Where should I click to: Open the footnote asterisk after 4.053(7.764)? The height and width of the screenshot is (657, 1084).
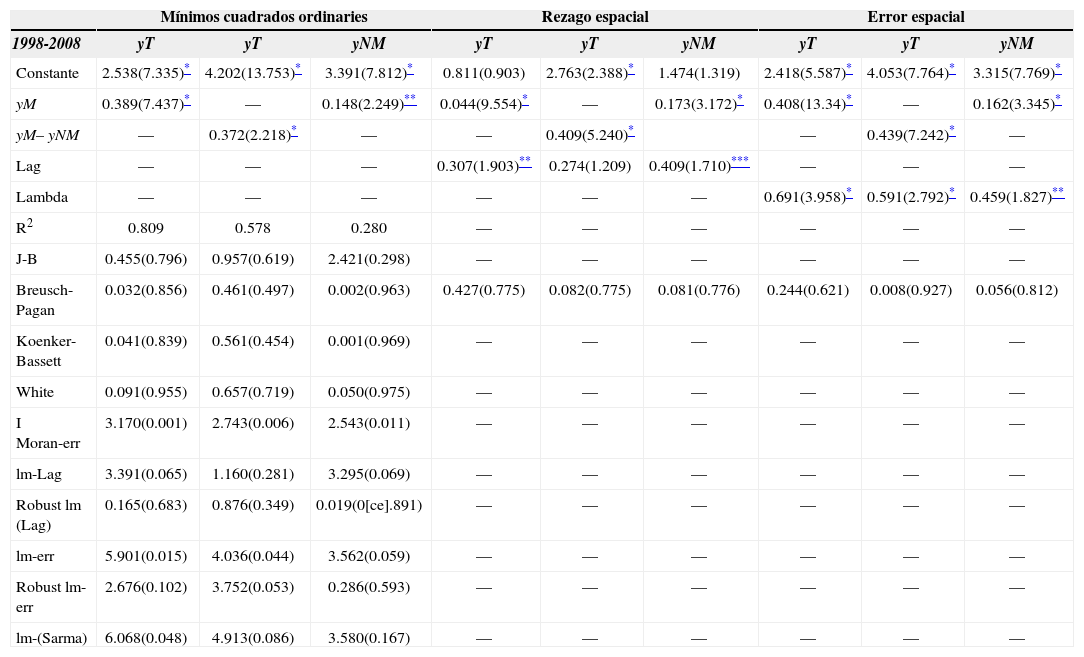coord(952,69)
